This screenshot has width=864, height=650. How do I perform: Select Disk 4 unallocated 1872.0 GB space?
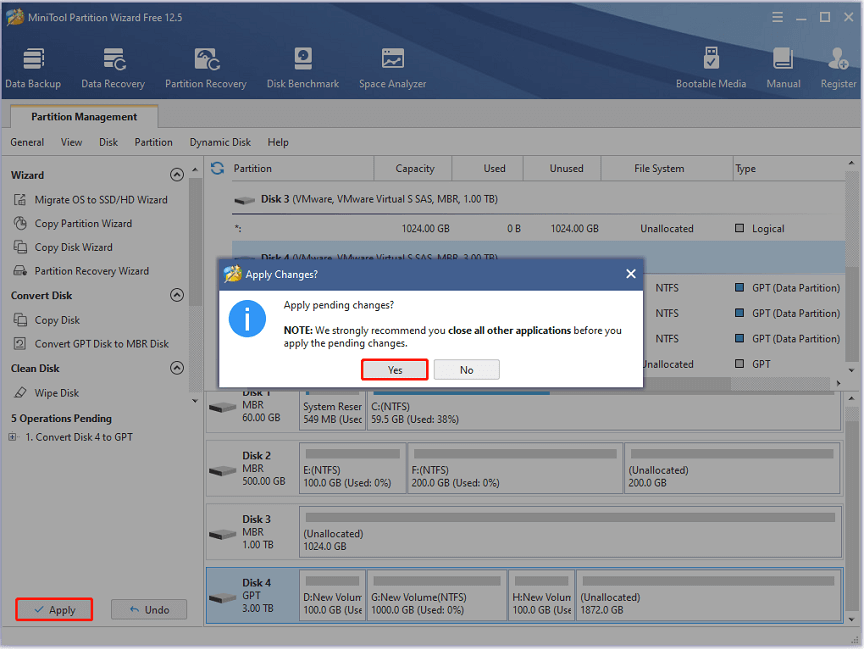click(709, 595)
